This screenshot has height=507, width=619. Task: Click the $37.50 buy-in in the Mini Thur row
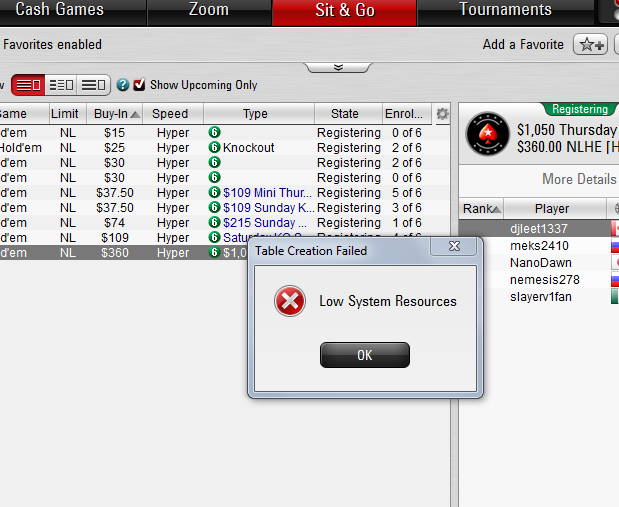coord(115,193)
